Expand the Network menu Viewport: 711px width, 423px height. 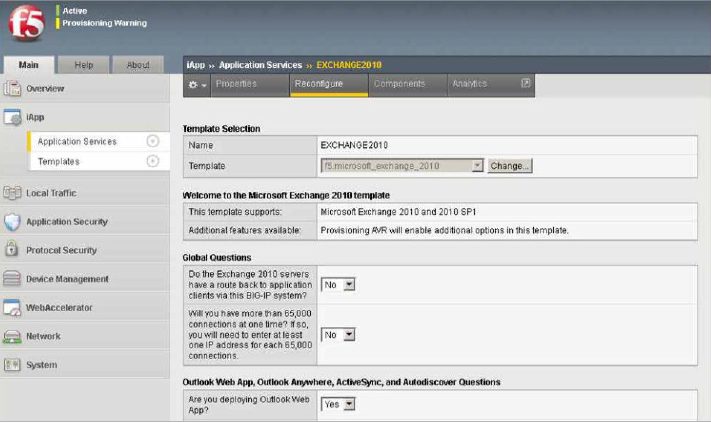[43, 336]
